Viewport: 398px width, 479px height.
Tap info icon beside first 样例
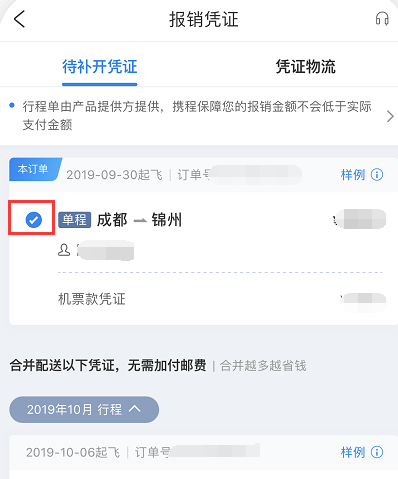377,174
